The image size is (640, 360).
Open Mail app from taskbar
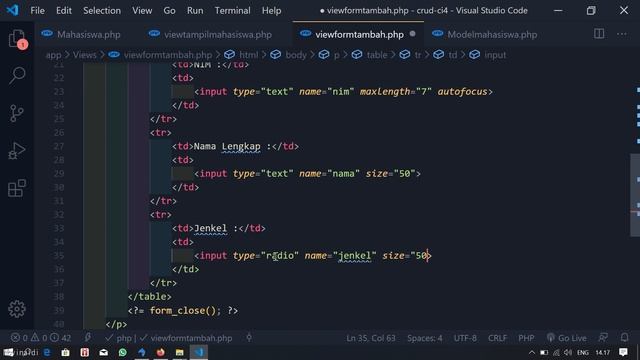104,352
